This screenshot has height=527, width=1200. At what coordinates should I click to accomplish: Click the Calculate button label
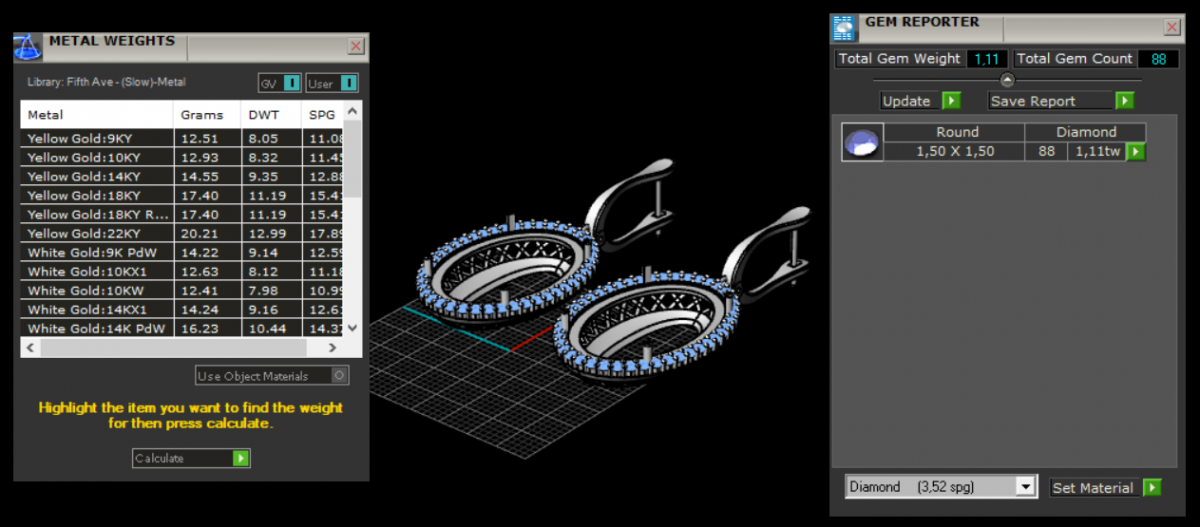click(x=160, y=458)
